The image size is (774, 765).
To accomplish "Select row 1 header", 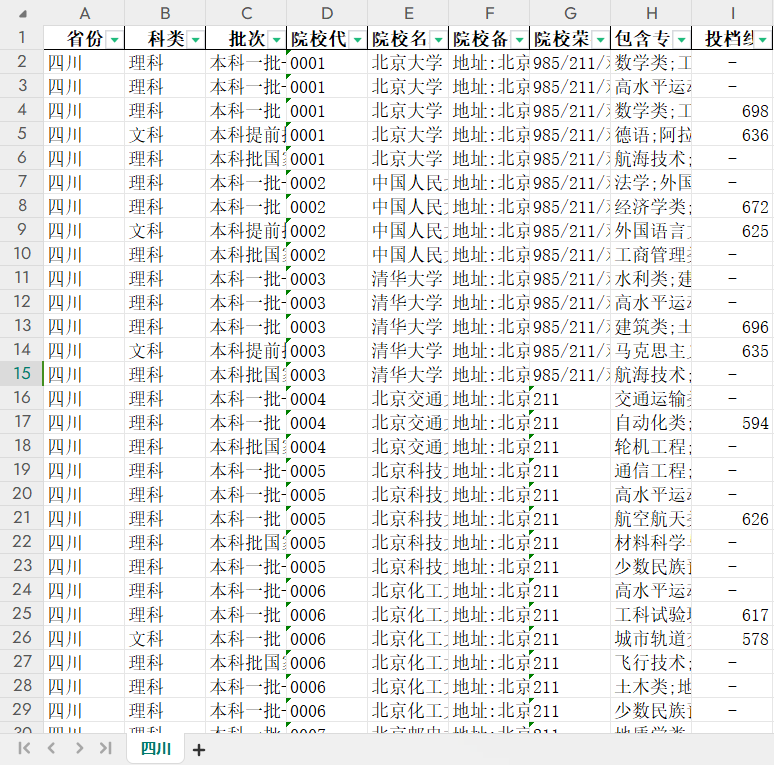I will point(22,38).
